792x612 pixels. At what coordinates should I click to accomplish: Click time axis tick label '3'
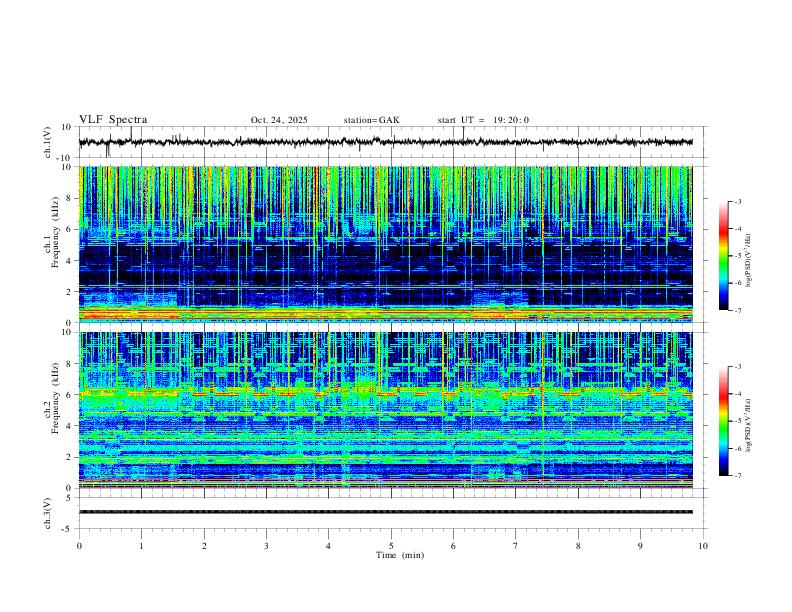(266, 546)
